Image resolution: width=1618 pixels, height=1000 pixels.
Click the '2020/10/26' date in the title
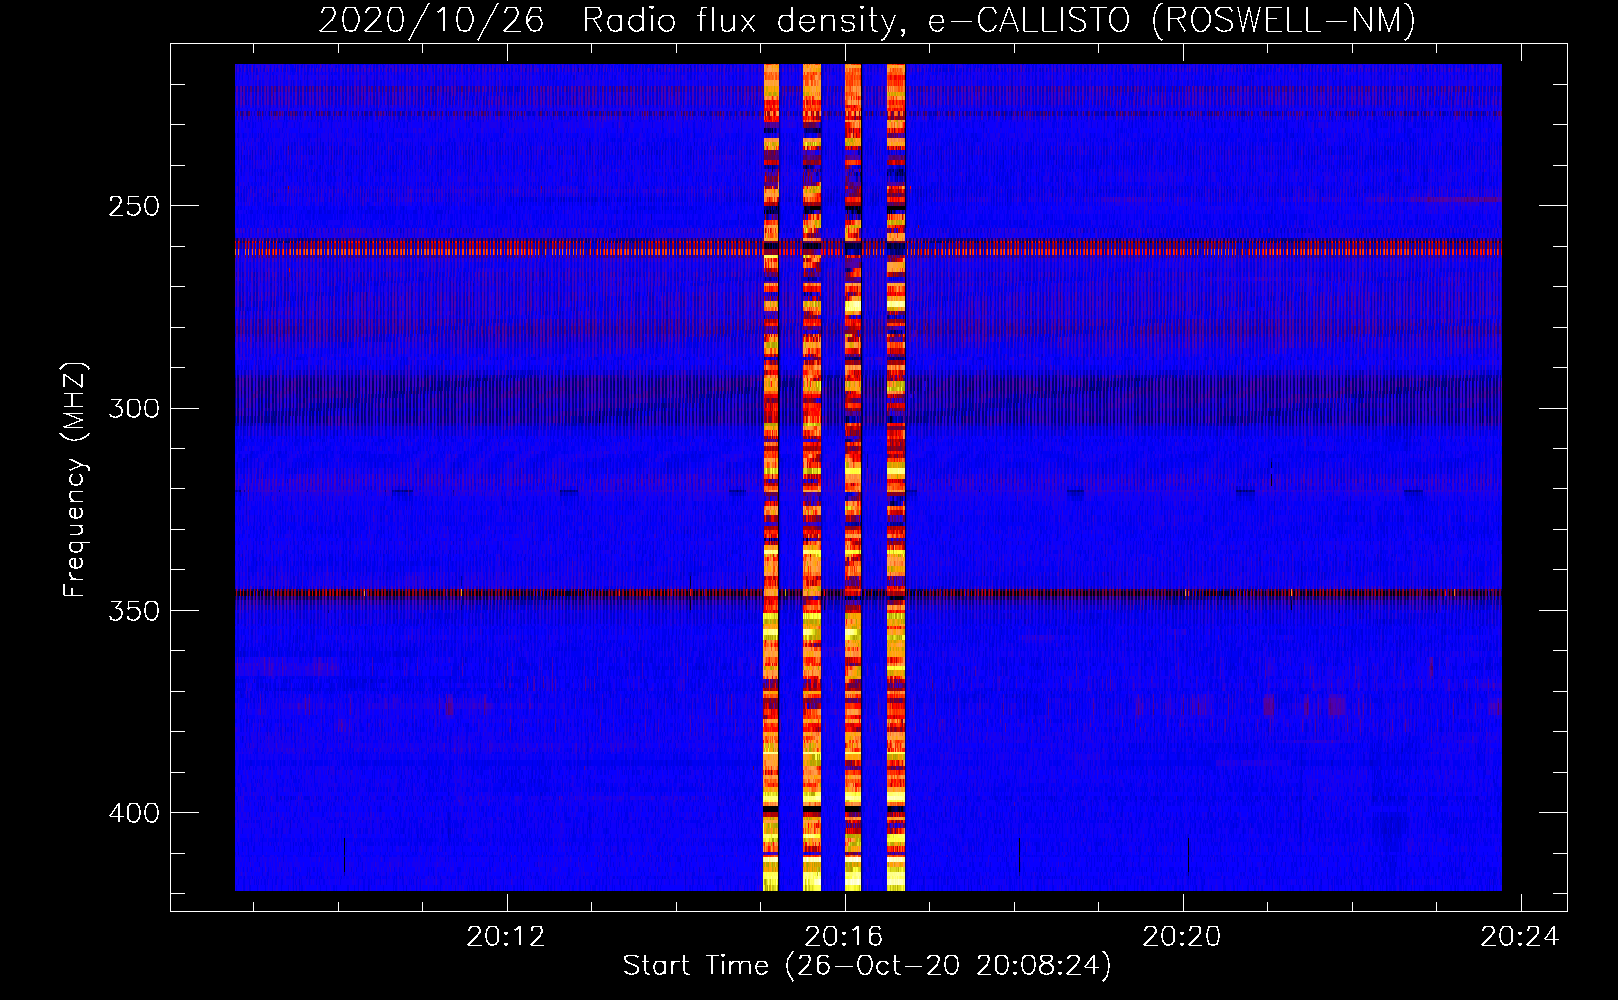coord(431,20)
